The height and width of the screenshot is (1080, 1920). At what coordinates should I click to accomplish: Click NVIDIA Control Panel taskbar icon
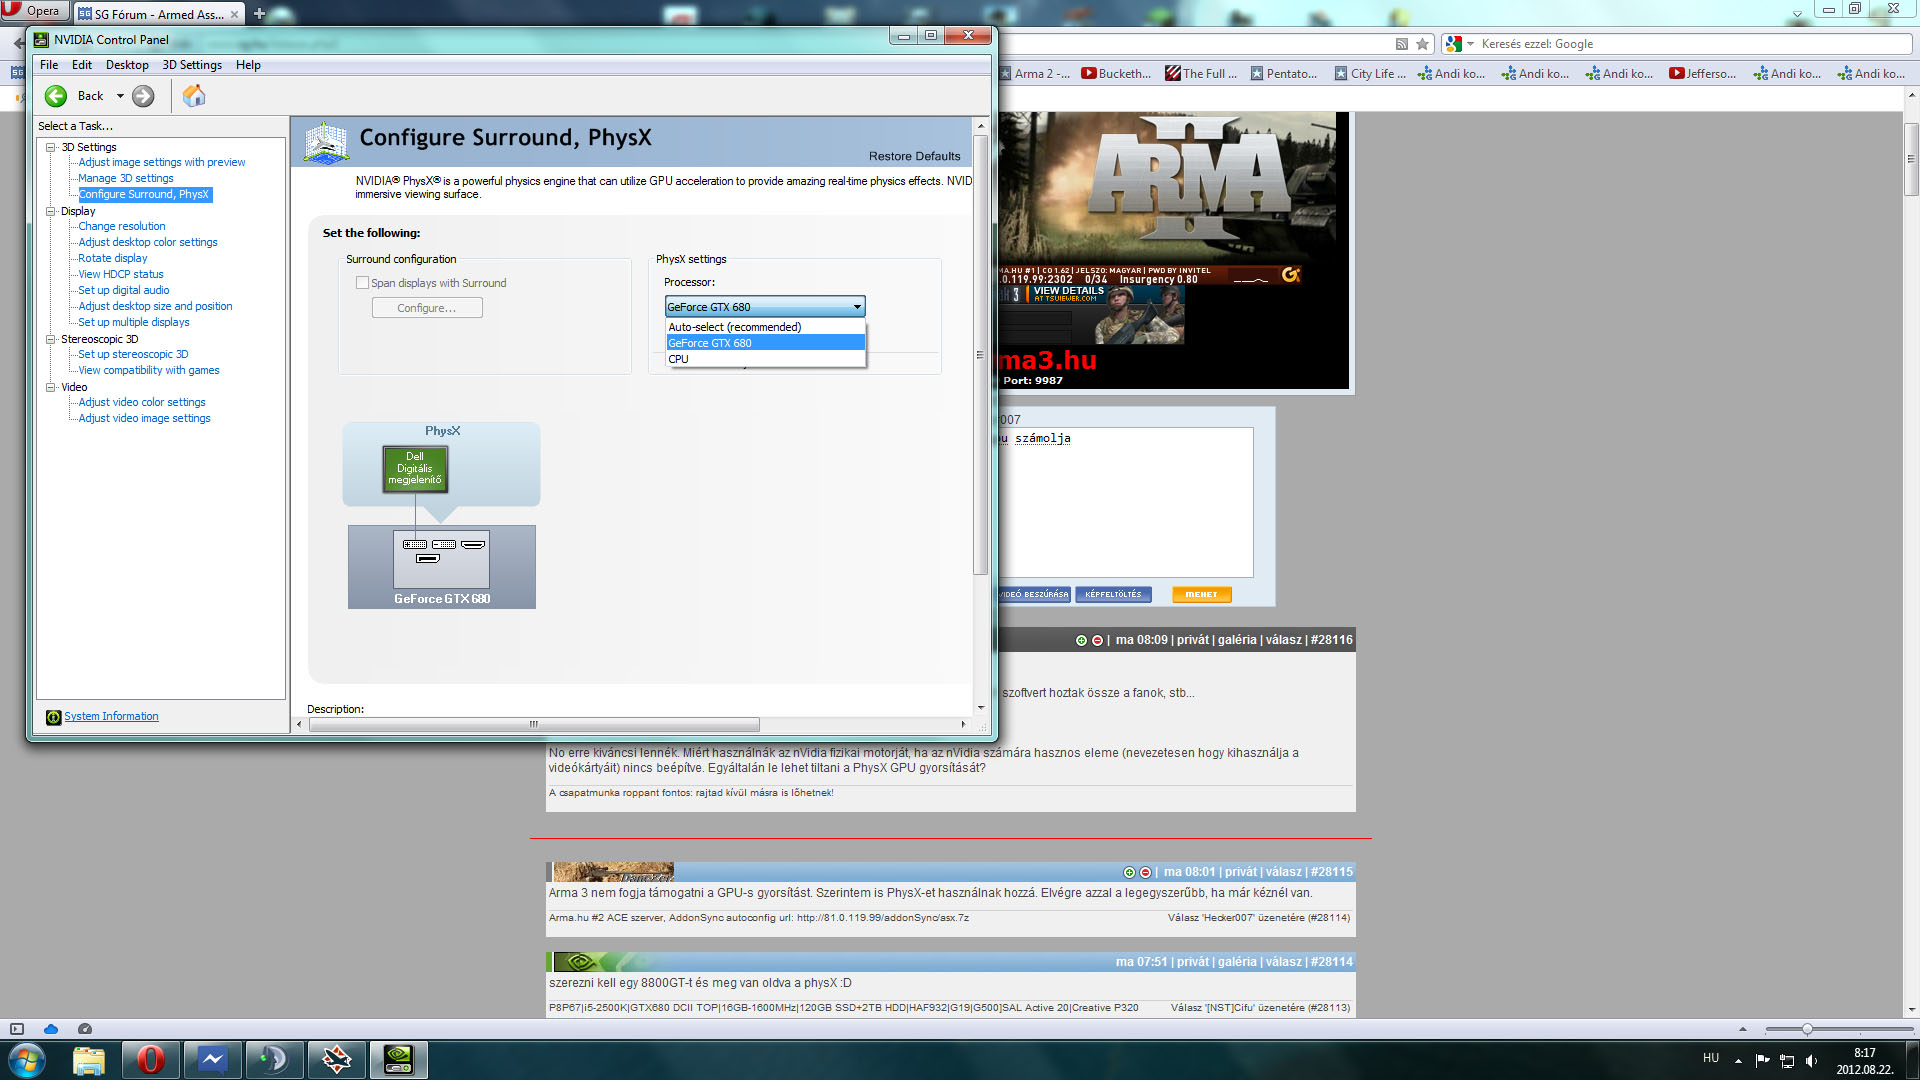[398, 1059]
